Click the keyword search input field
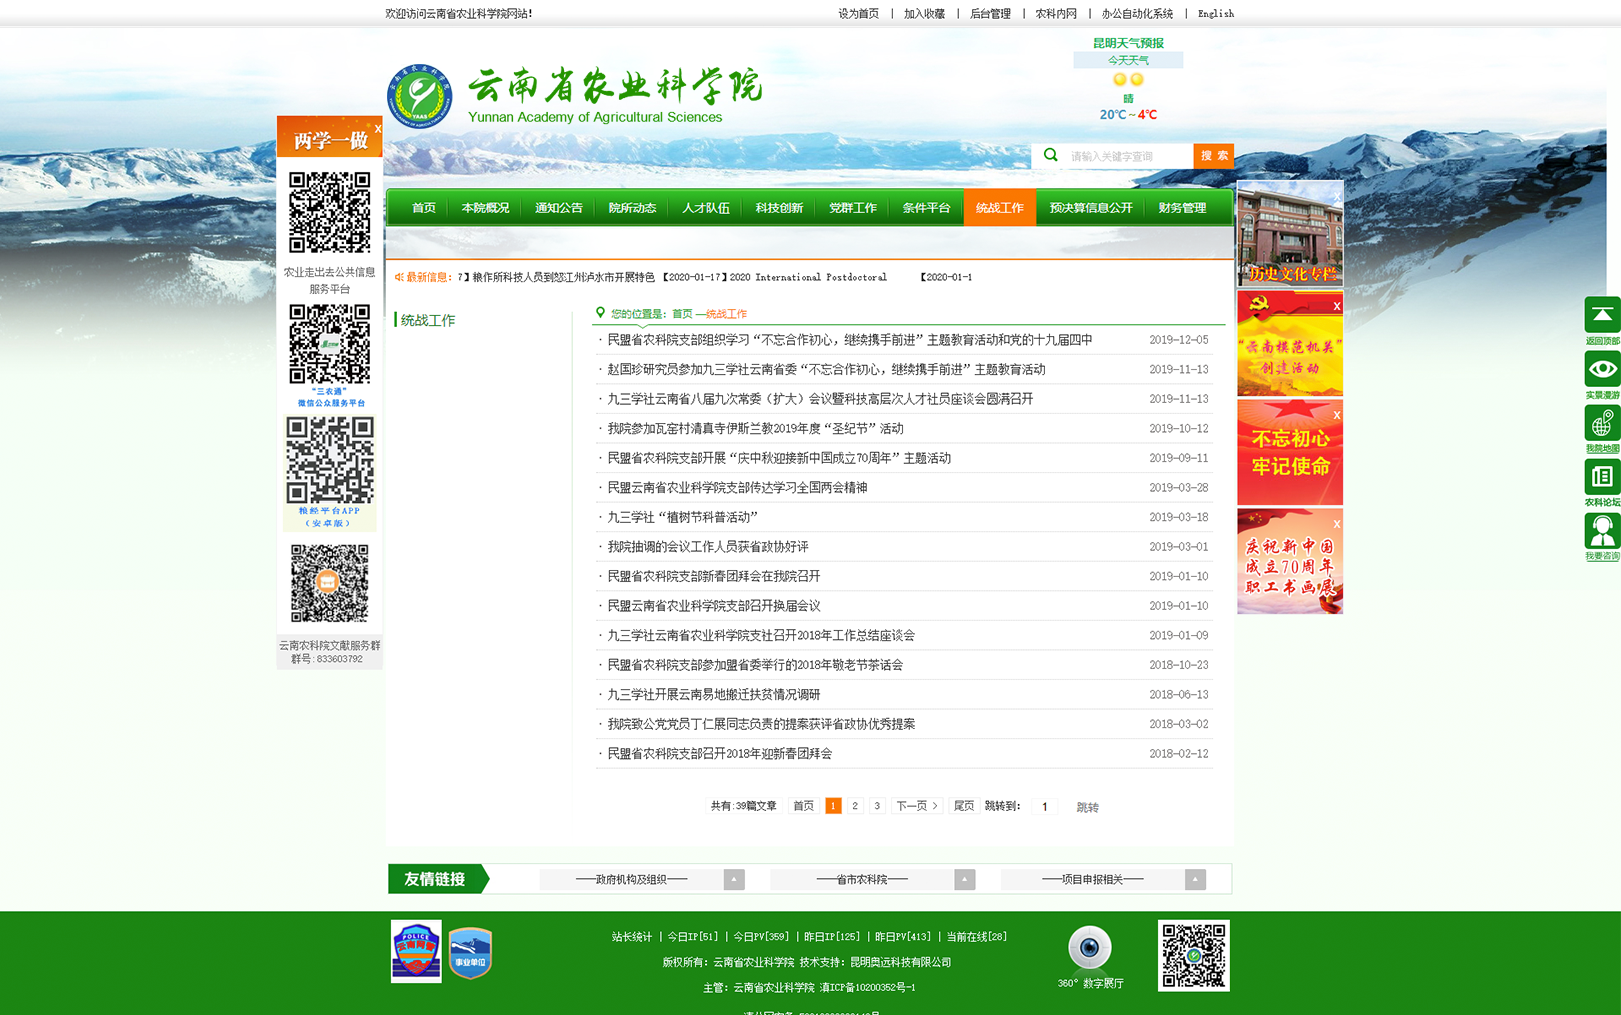1621x1015 pixels. pos(1126,156)
